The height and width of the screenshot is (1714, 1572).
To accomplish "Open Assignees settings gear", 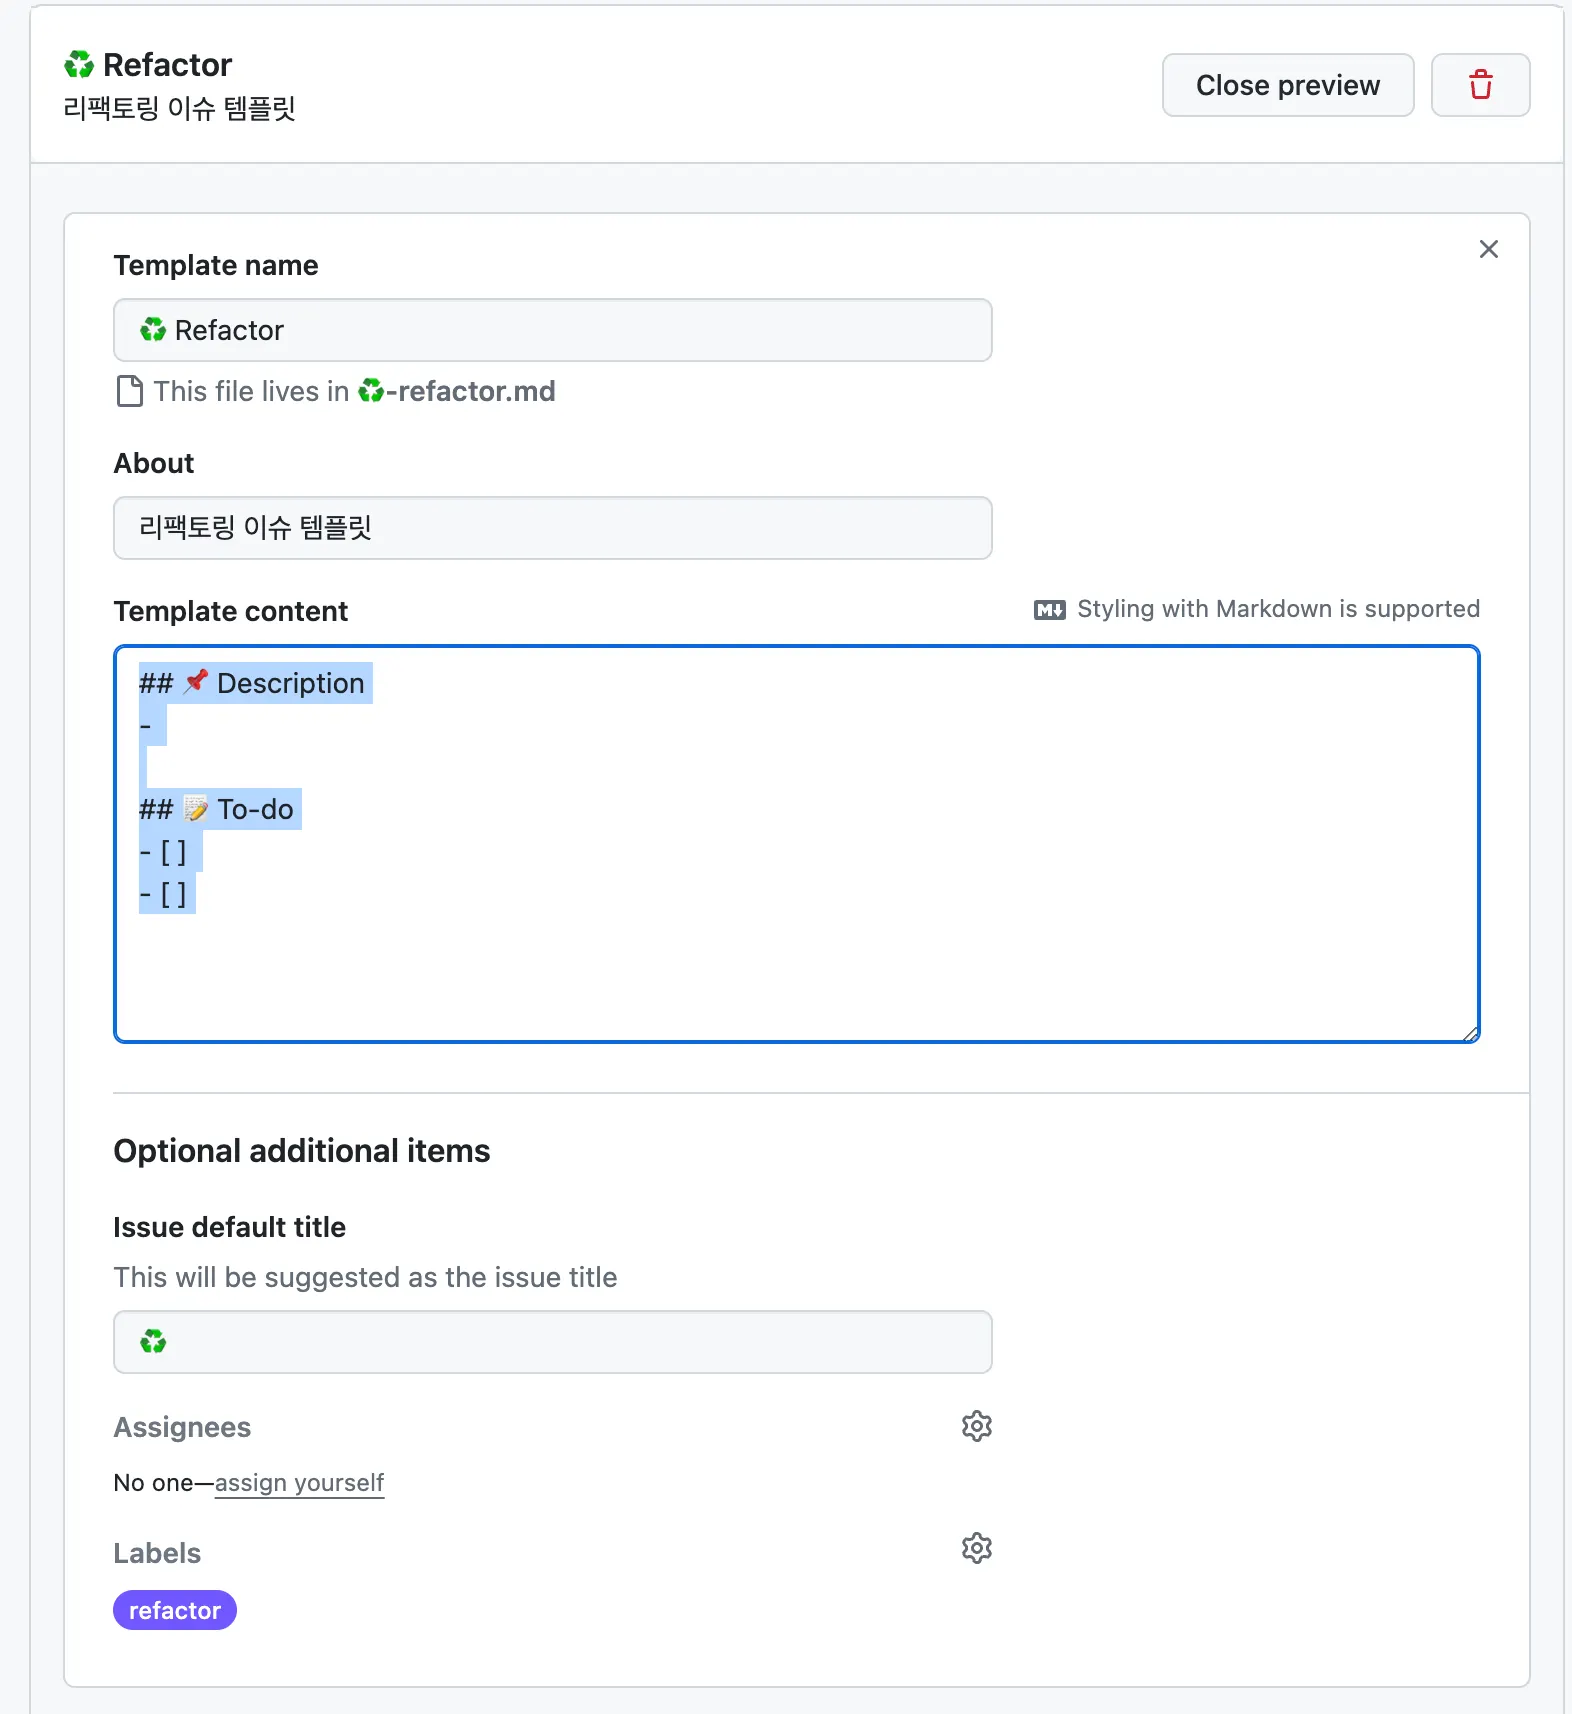I will 976,1426.
